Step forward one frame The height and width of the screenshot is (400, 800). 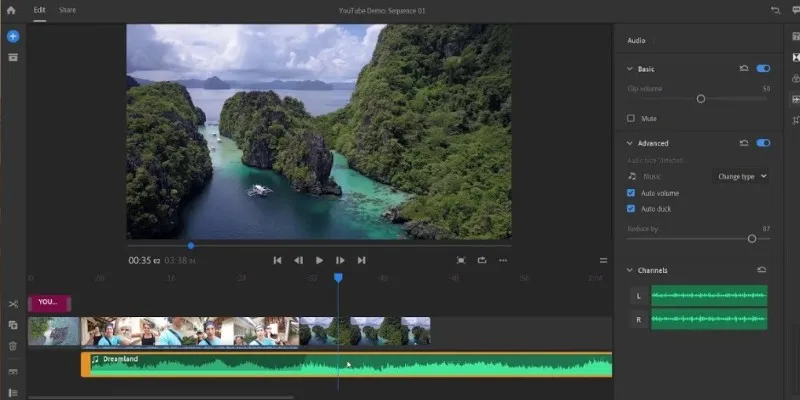[x=340, y=260]
